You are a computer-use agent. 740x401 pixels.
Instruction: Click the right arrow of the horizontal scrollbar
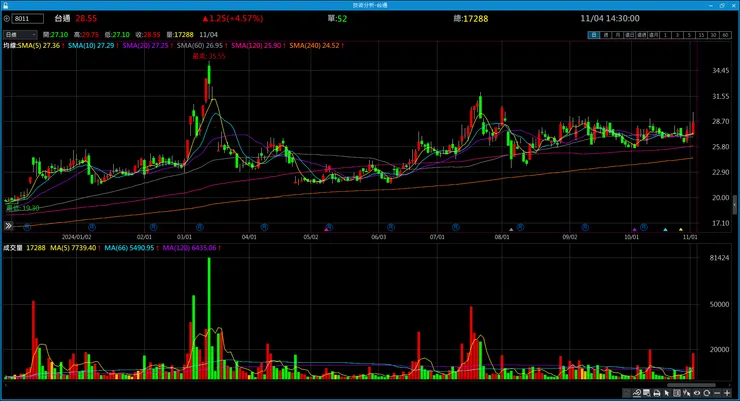click(x=730, y=385)
